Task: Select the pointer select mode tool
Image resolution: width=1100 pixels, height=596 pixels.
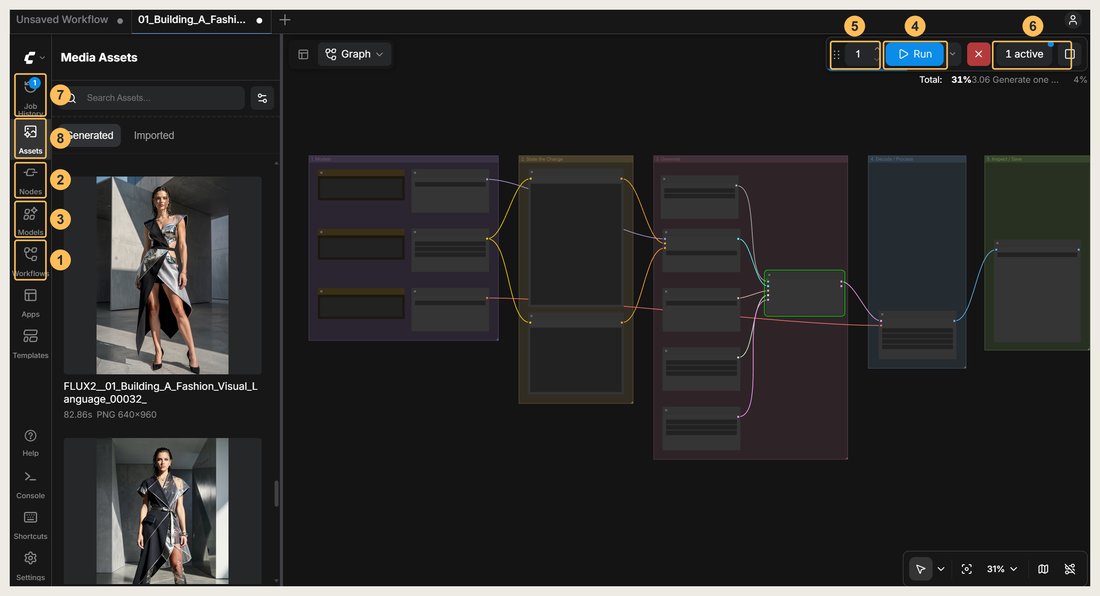Action: [920, 569]
